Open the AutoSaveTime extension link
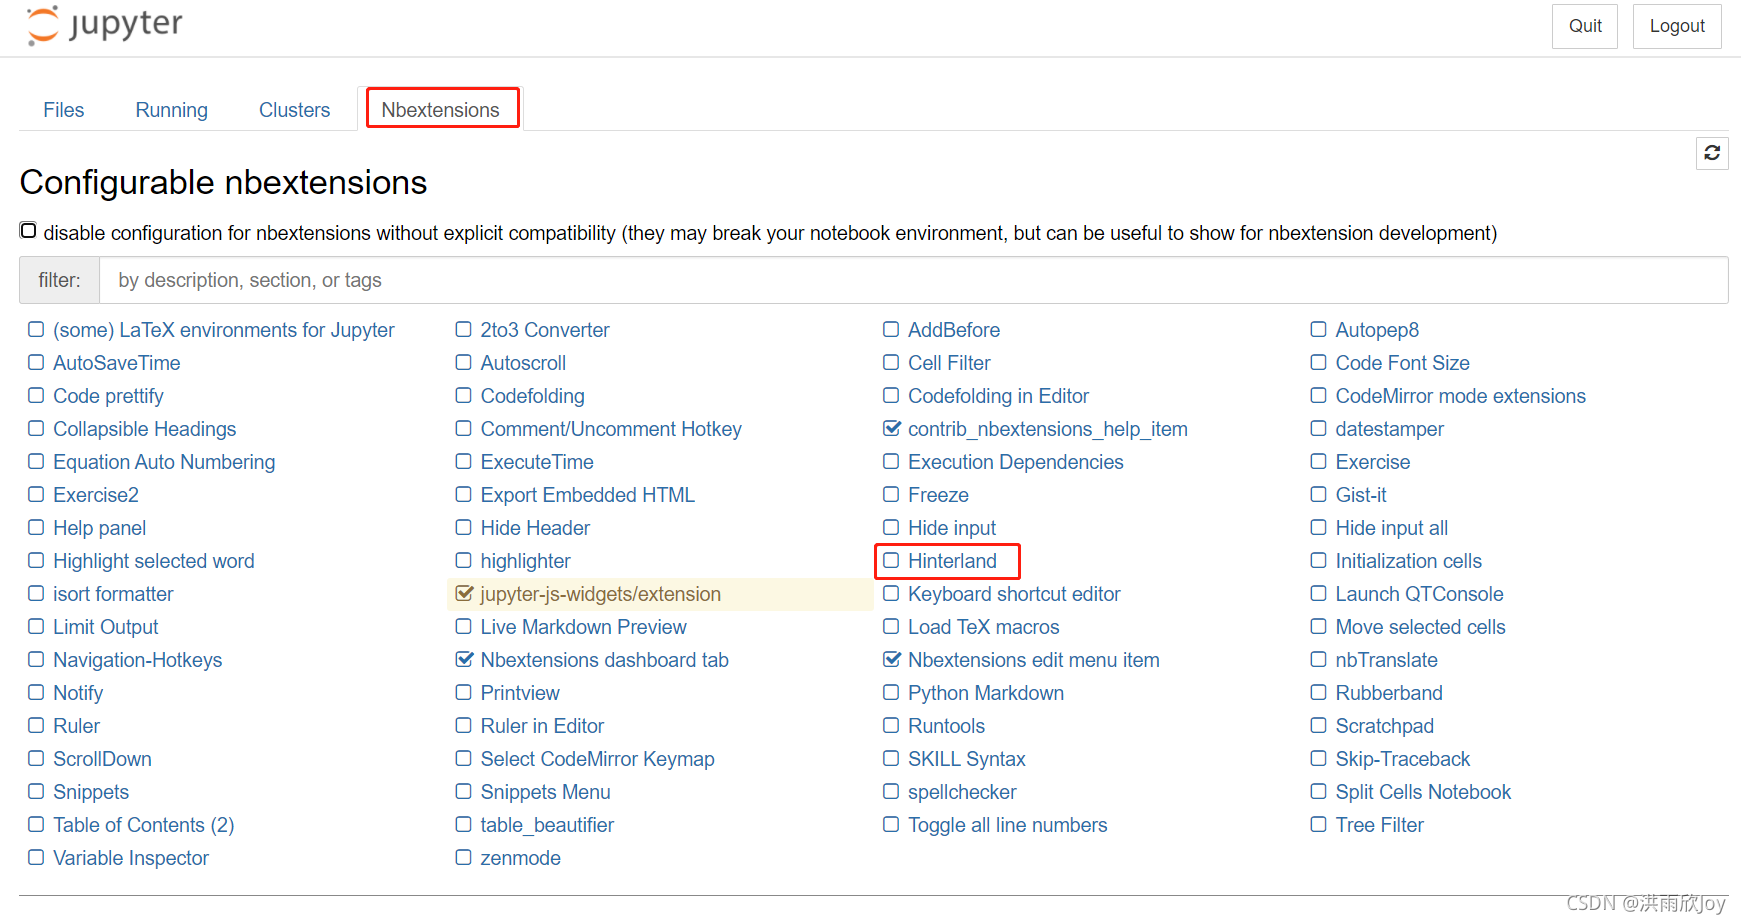Image resolution: width=1741 pixels, height=924 pixels. [117, 363]
